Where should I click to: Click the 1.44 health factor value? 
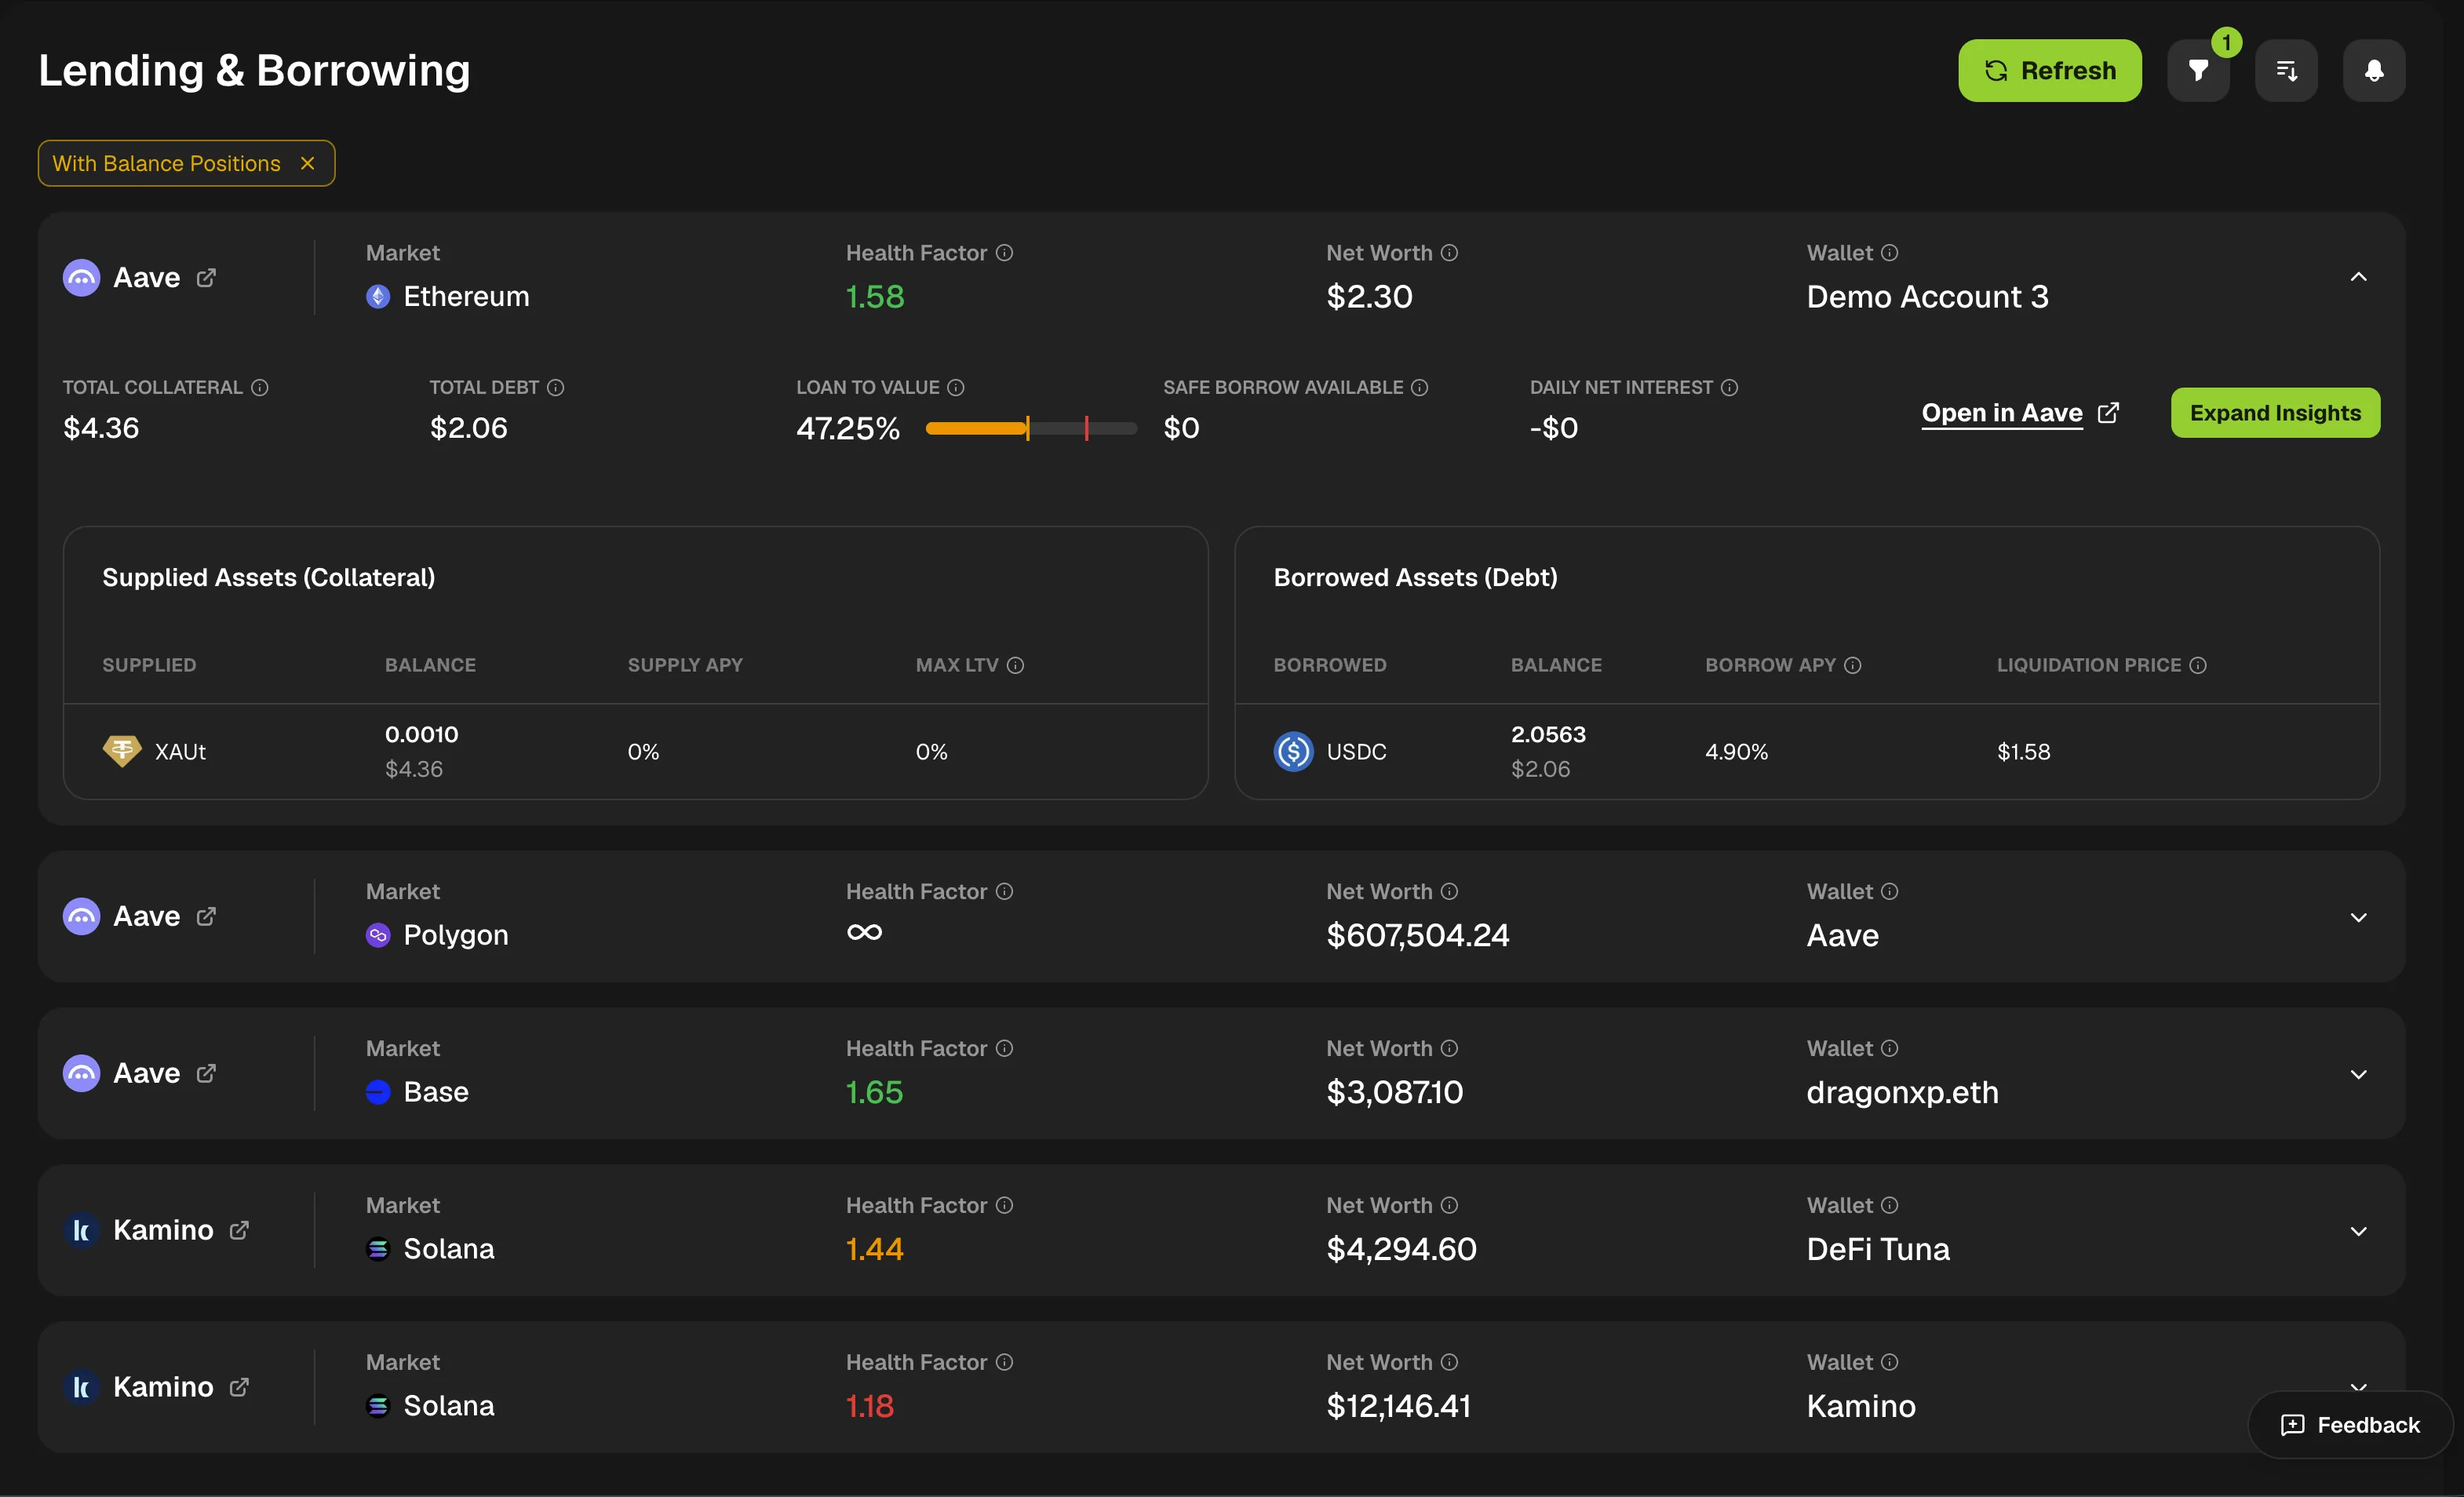coord(874,1249)
